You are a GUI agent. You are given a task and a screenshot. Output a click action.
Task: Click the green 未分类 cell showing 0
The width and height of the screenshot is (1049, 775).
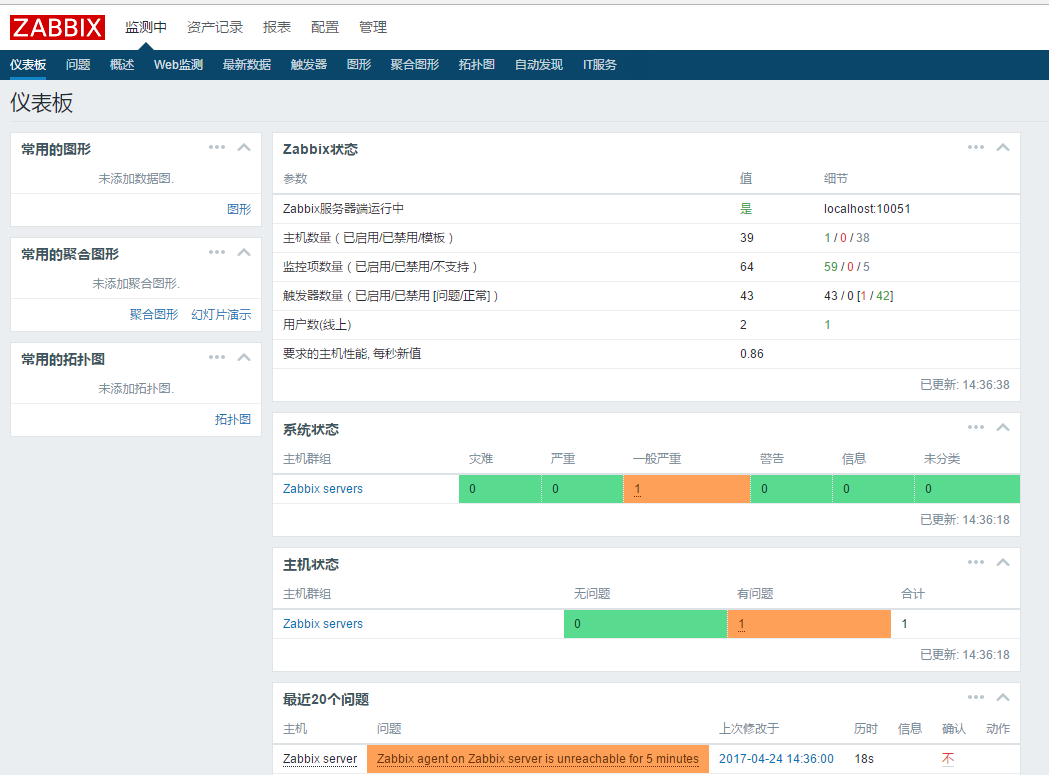pos(967,489)
